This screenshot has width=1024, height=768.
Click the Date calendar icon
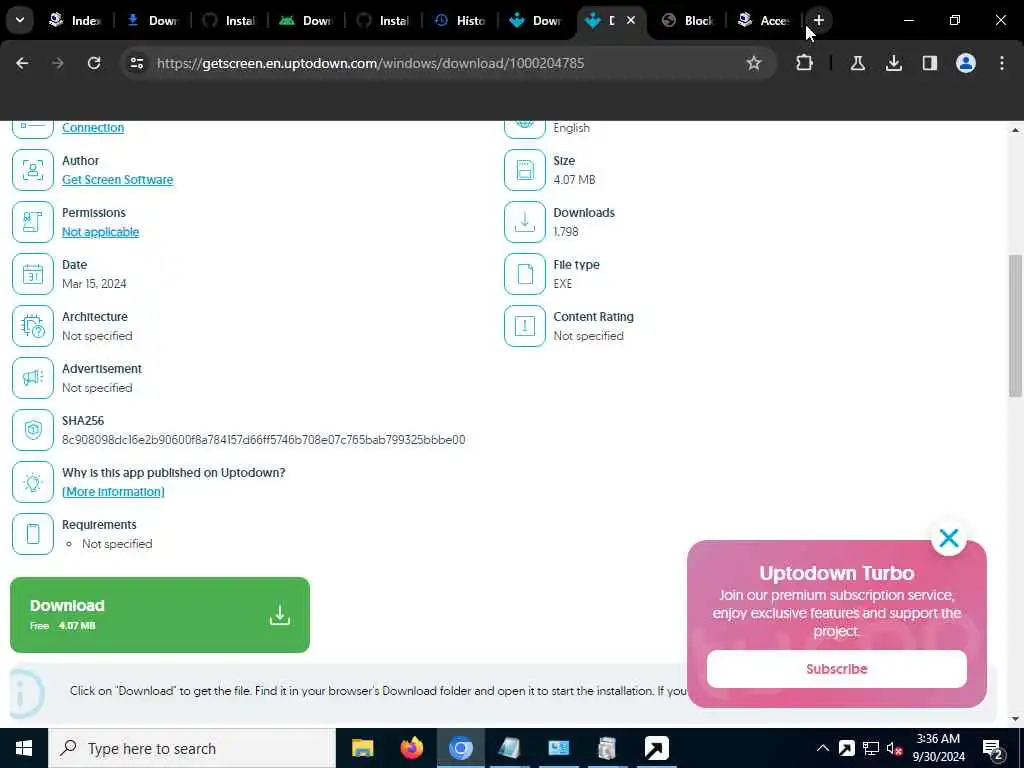point(33,274)
